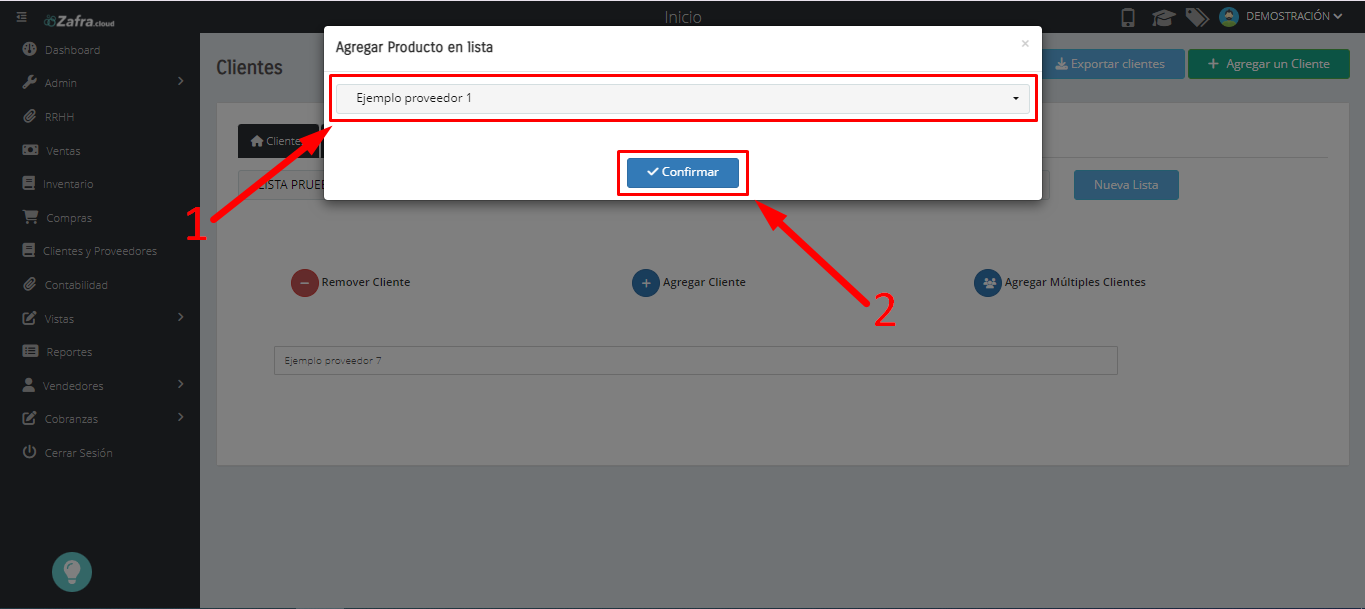Click the Confirmar button

coord(683,172)
